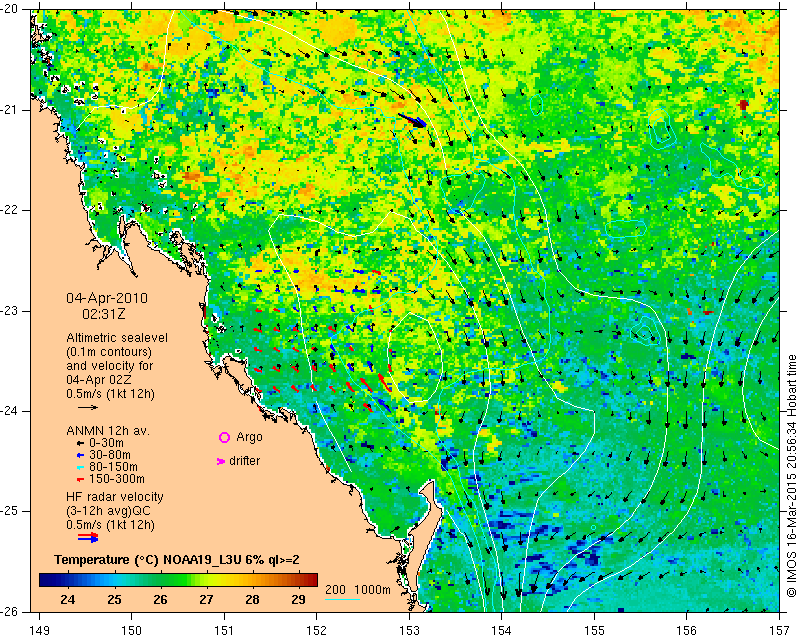Click the '80-150m' depth label
The width and height of the screenshot is (800, 640).
(x=113, y=467)
